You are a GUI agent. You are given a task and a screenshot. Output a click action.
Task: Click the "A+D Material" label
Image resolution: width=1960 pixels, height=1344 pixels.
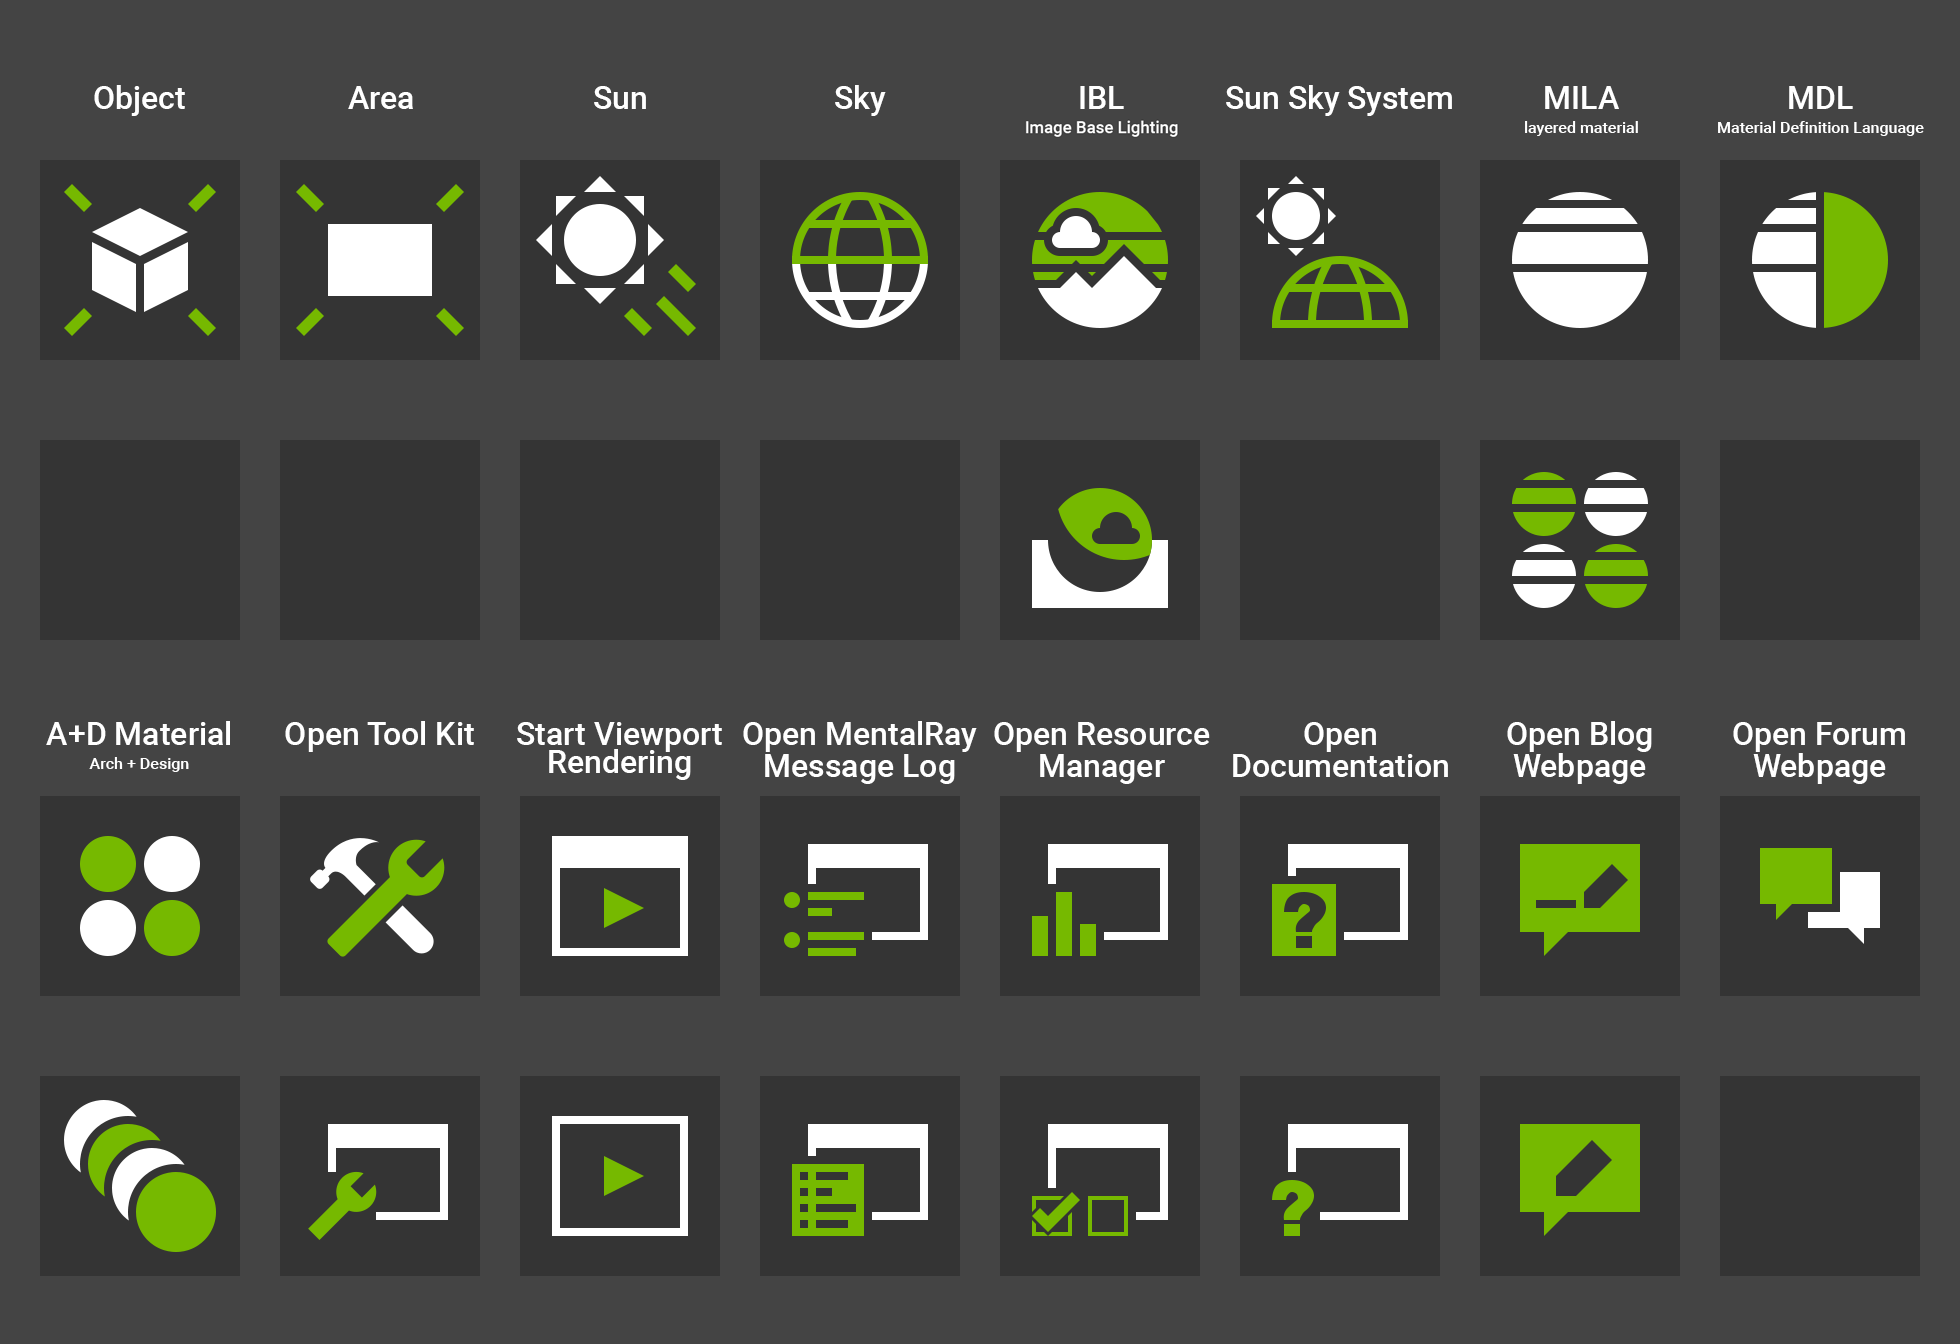139,734
